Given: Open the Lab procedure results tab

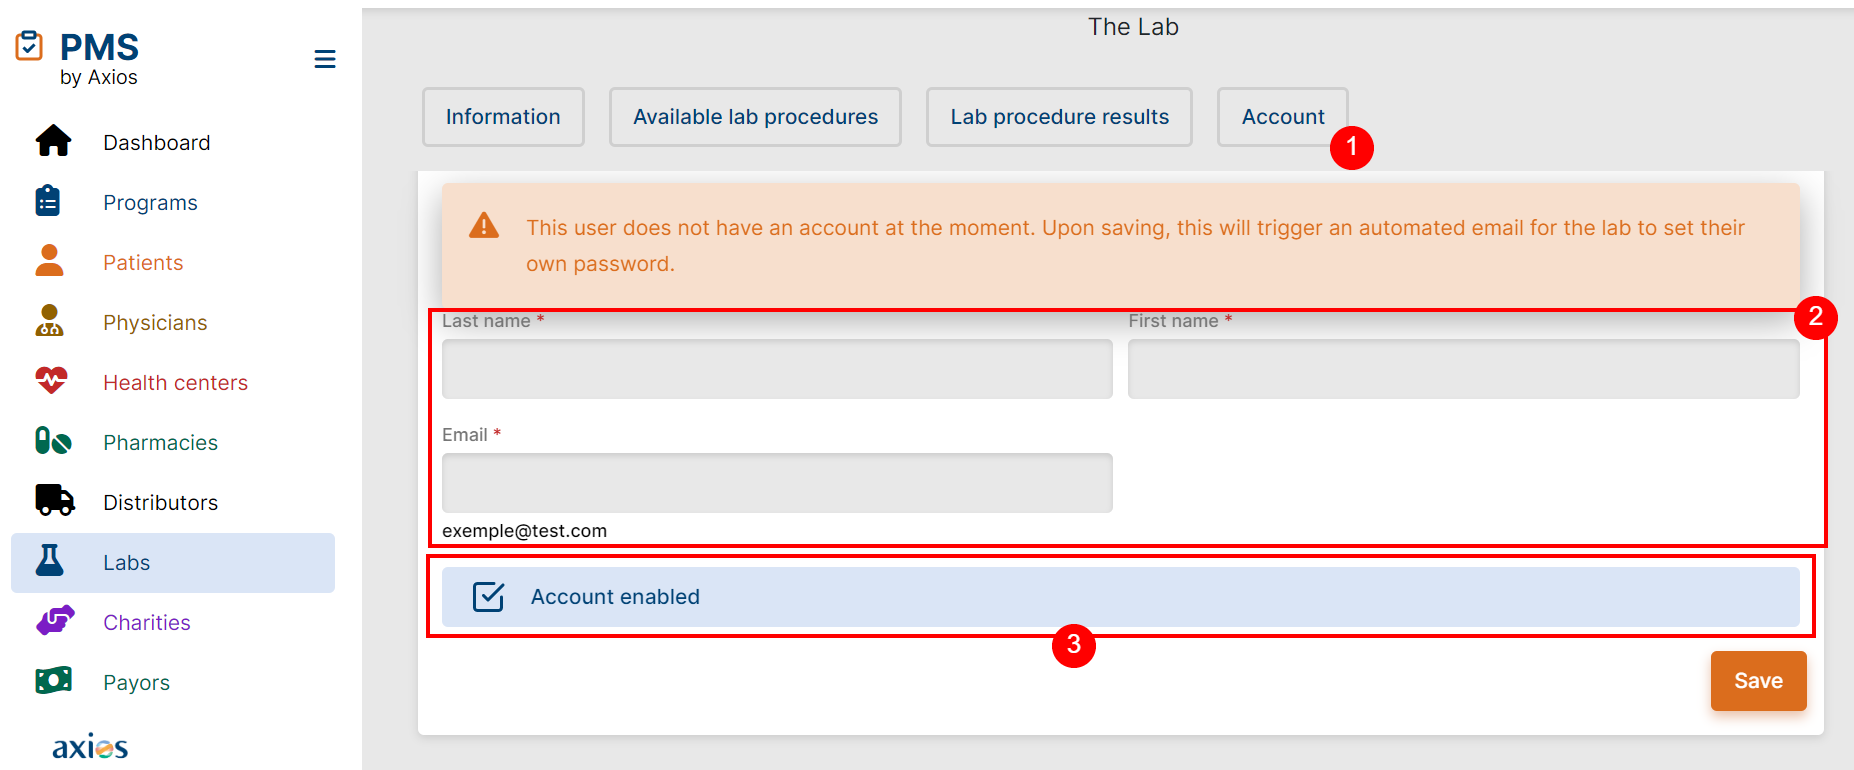Looking at the screenshot, I should pyautogui.click(x=1059, y=117).
